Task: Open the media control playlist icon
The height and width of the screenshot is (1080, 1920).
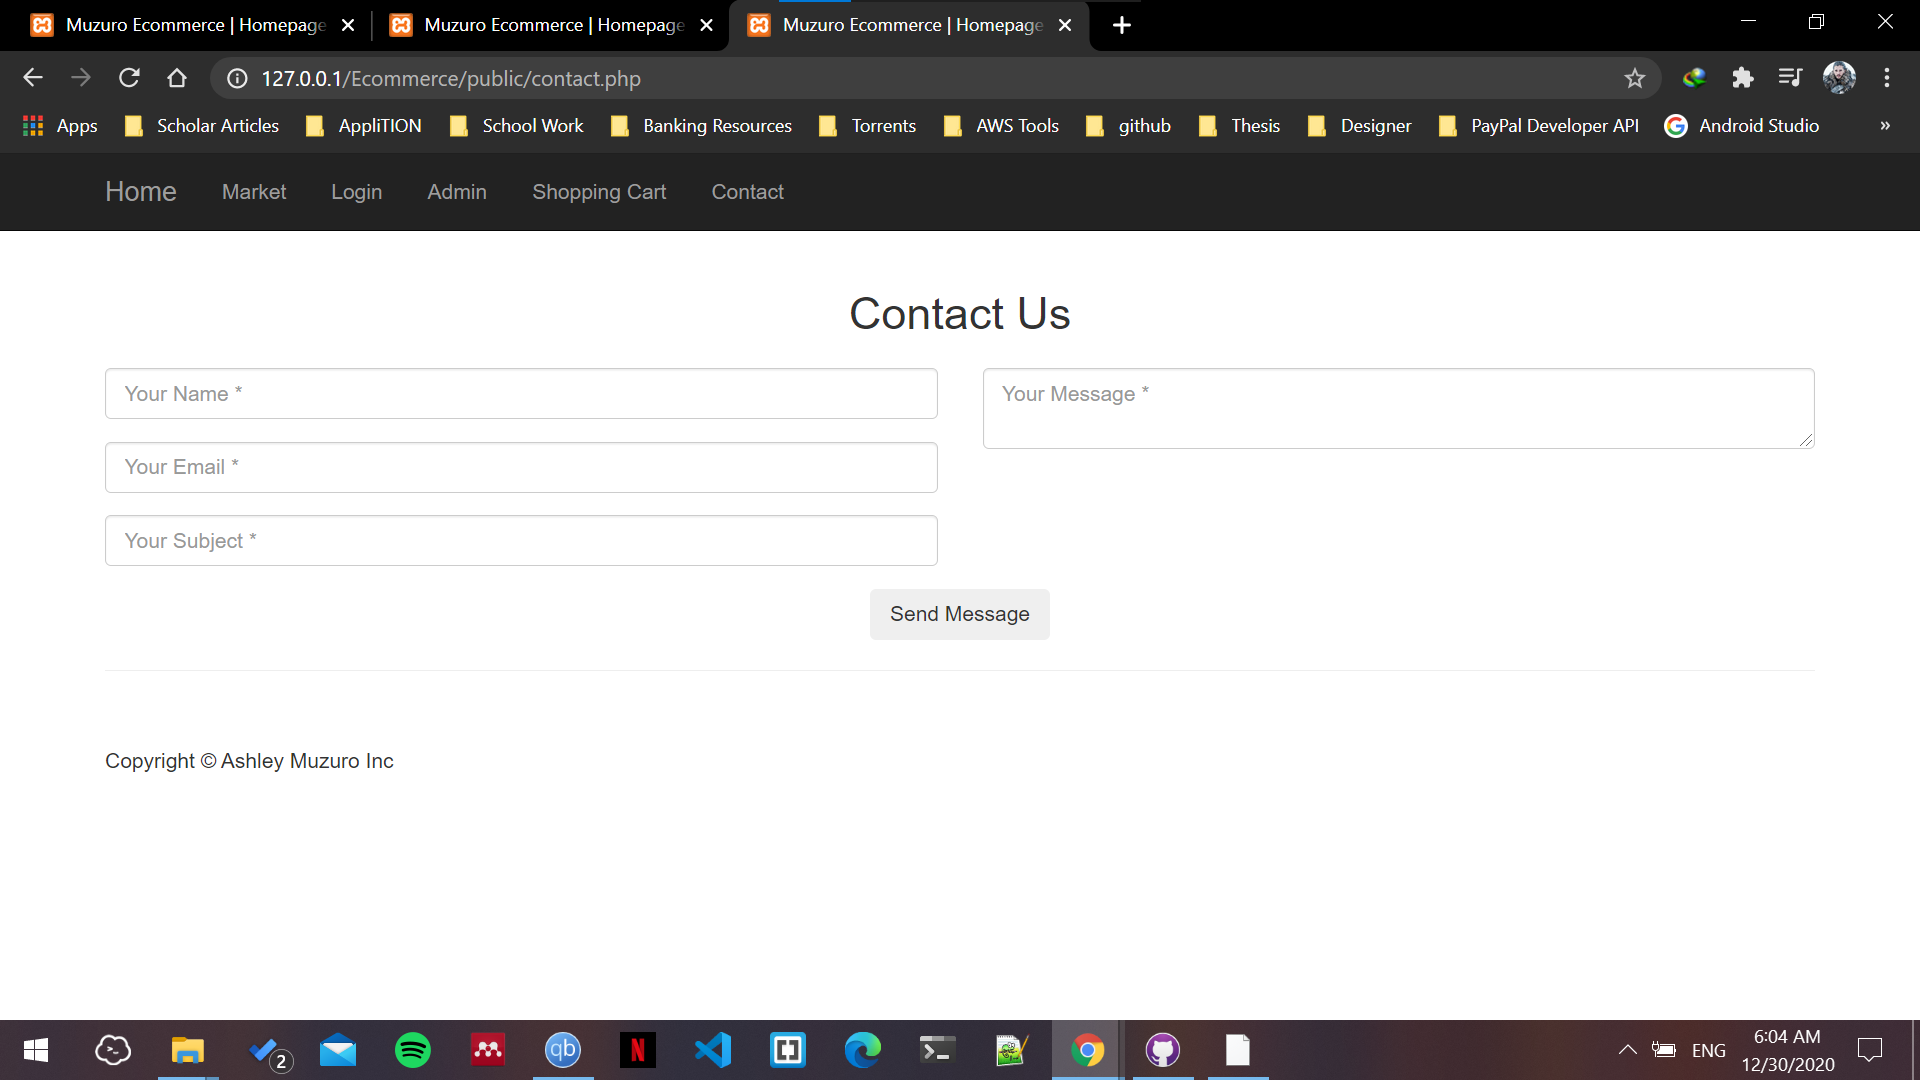Action: 1790,78
